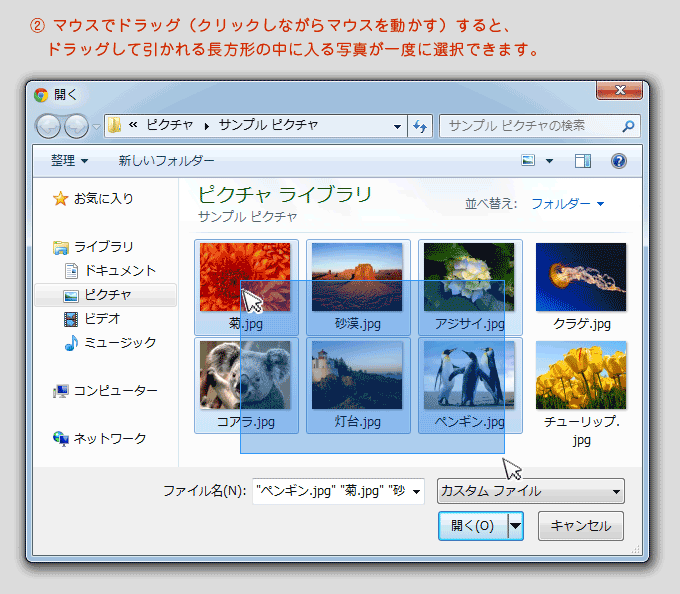
Task: Close the 開く dialog window
Action: coord(619,90)
